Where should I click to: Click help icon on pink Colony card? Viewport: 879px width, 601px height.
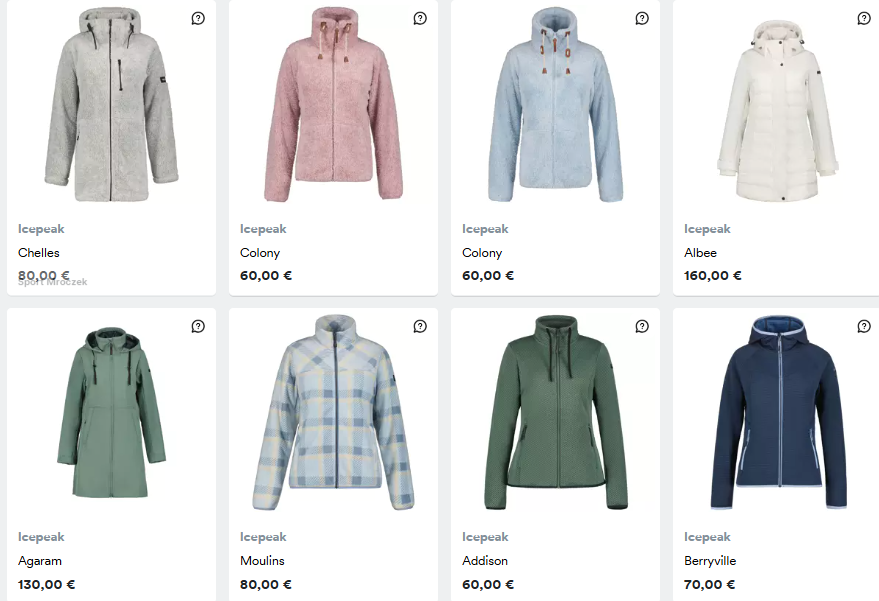(x=420, y=18)
